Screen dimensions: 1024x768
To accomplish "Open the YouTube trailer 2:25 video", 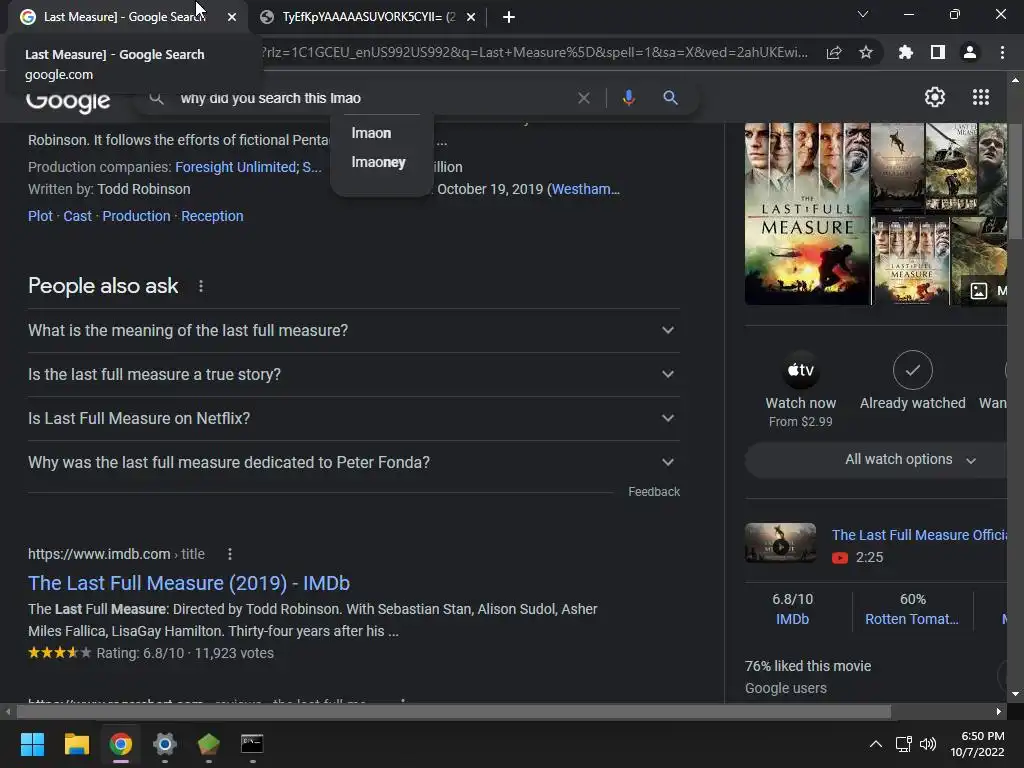I will point(858,557).
